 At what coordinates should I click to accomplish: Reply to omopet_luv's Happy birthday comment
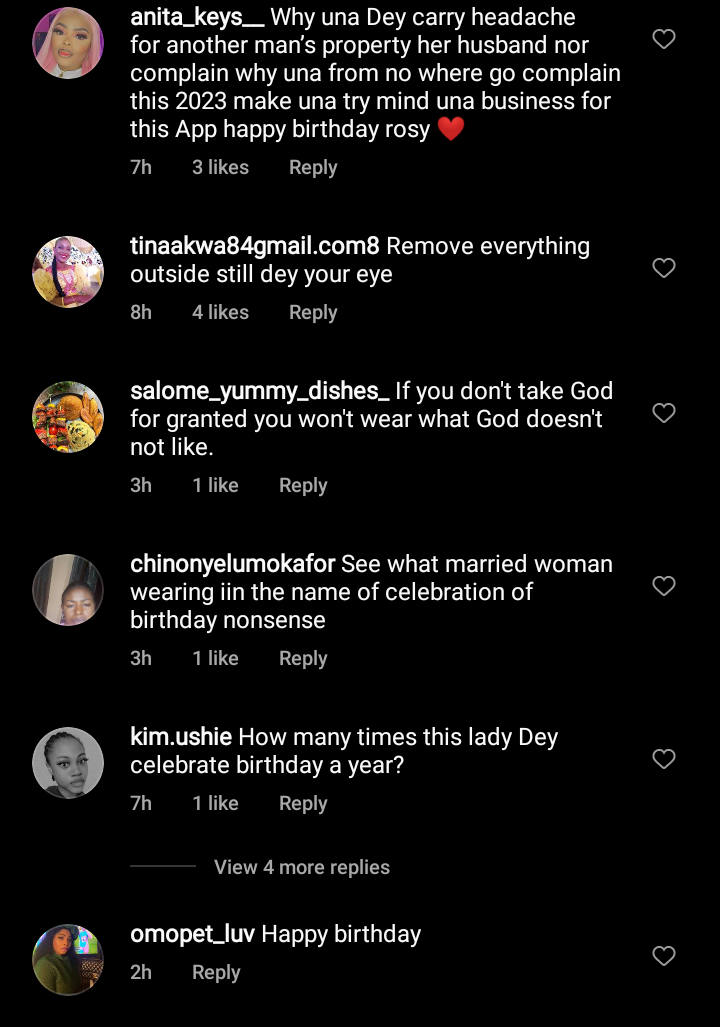pos(216,972)
